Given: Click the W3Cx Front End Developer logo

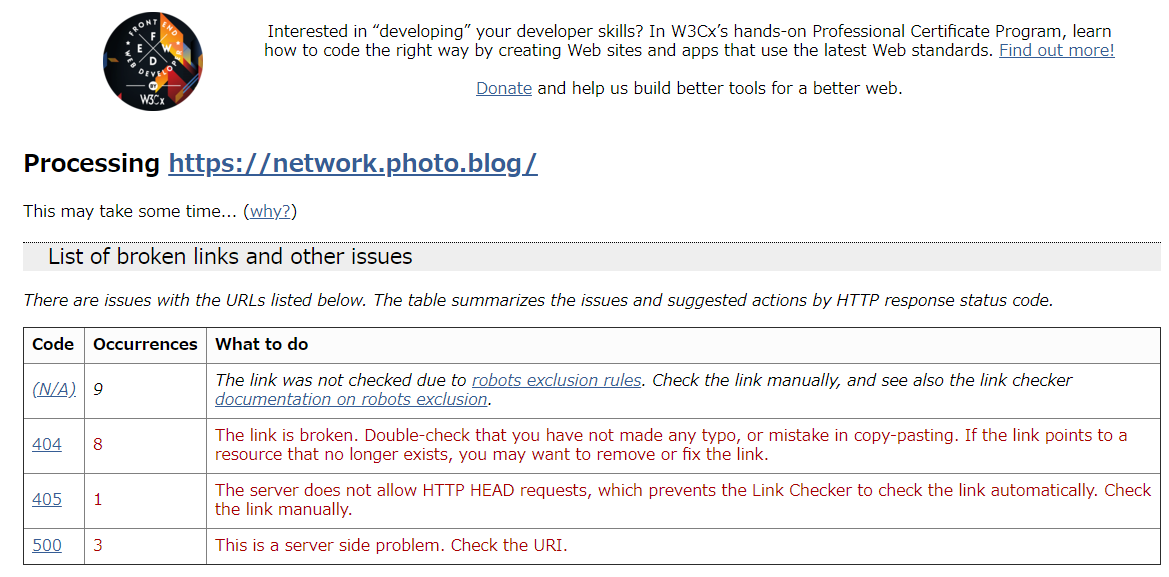Looking at the screenshot, I should pyautogui.click(x=153, y=62).
